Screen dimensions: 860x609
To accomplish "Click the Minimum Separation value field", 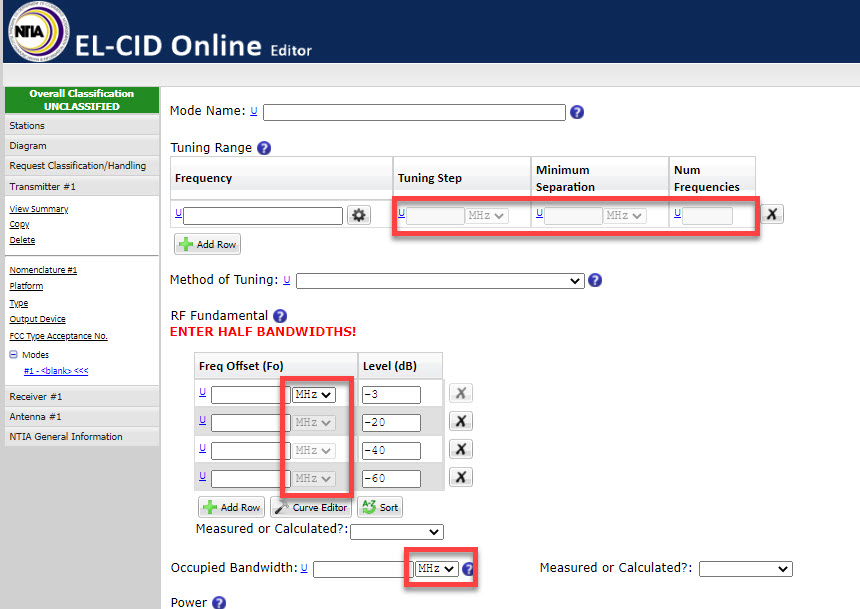I will click(x=574, y=216).
